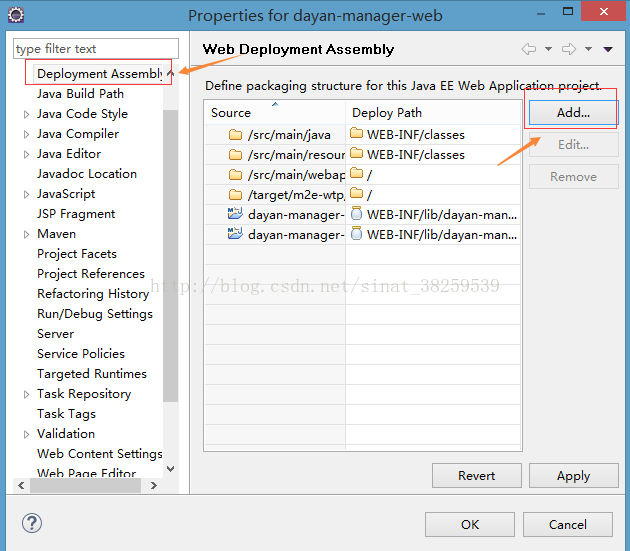Click the forward navigation arrow icon

click(569, 49)
